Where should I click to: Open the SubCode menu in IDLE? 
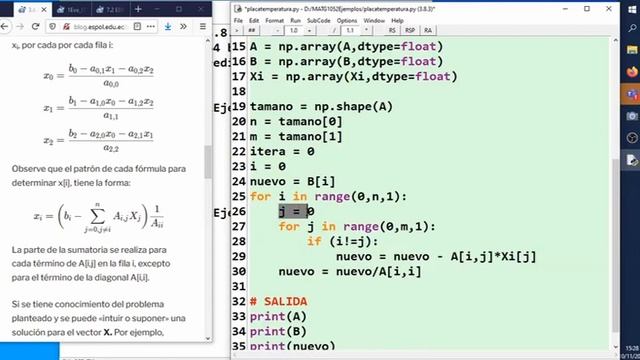tap(319, 20)
